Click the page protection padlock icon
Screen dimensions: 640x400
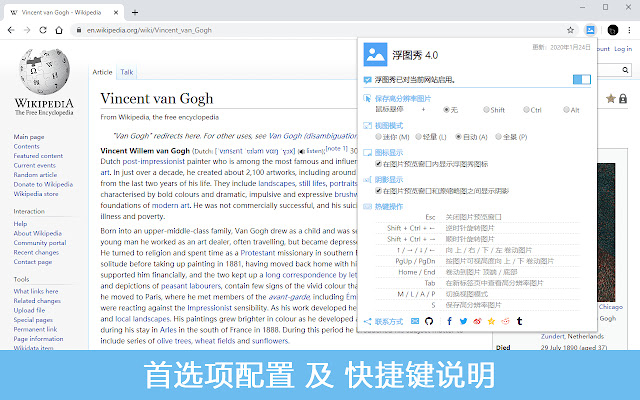pyautogui.click(x=623, y=98)
